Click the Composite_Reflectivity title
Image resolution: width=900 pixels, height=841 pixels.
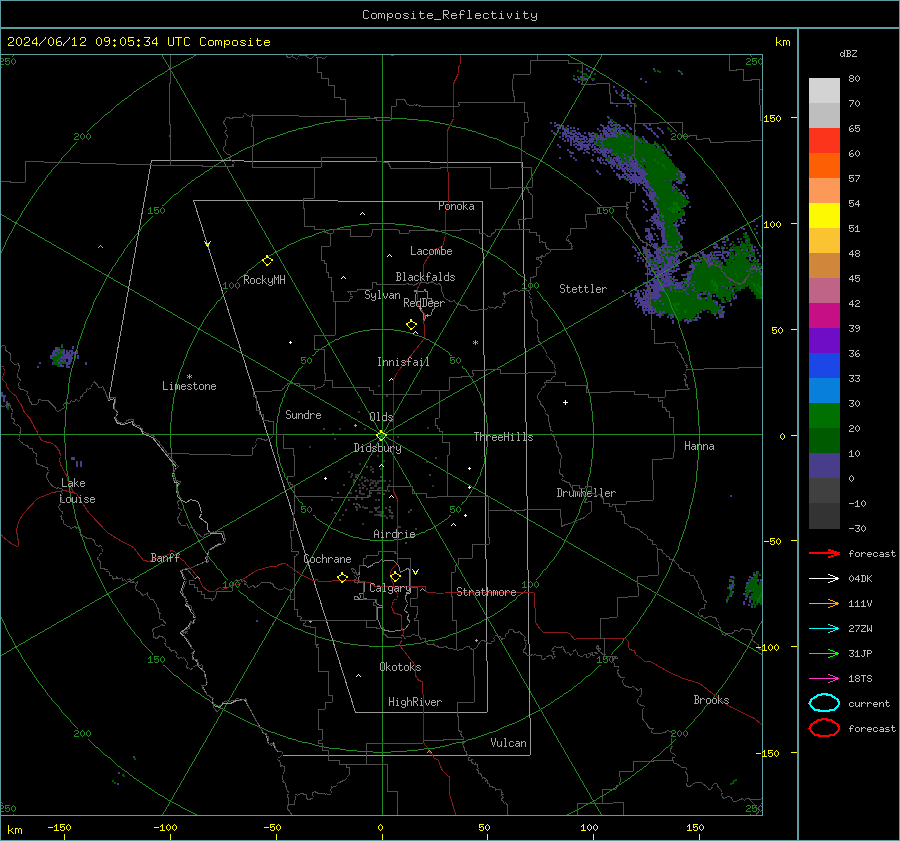450,15
